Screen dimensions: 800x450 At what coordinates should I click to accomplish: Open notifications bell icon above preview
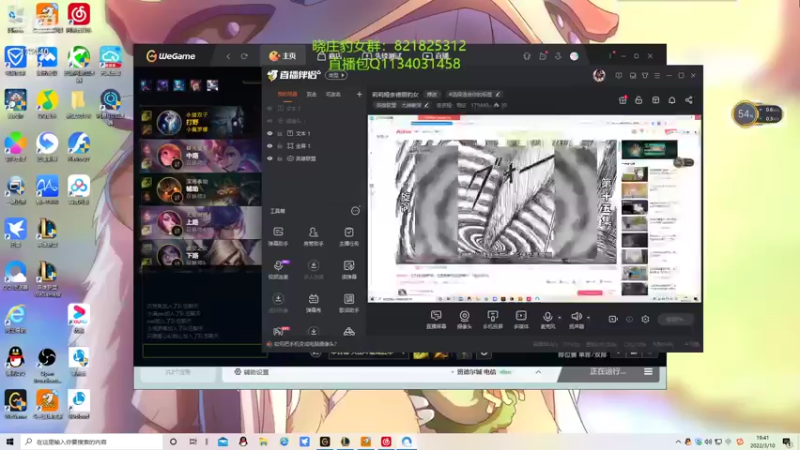point(672,100)
